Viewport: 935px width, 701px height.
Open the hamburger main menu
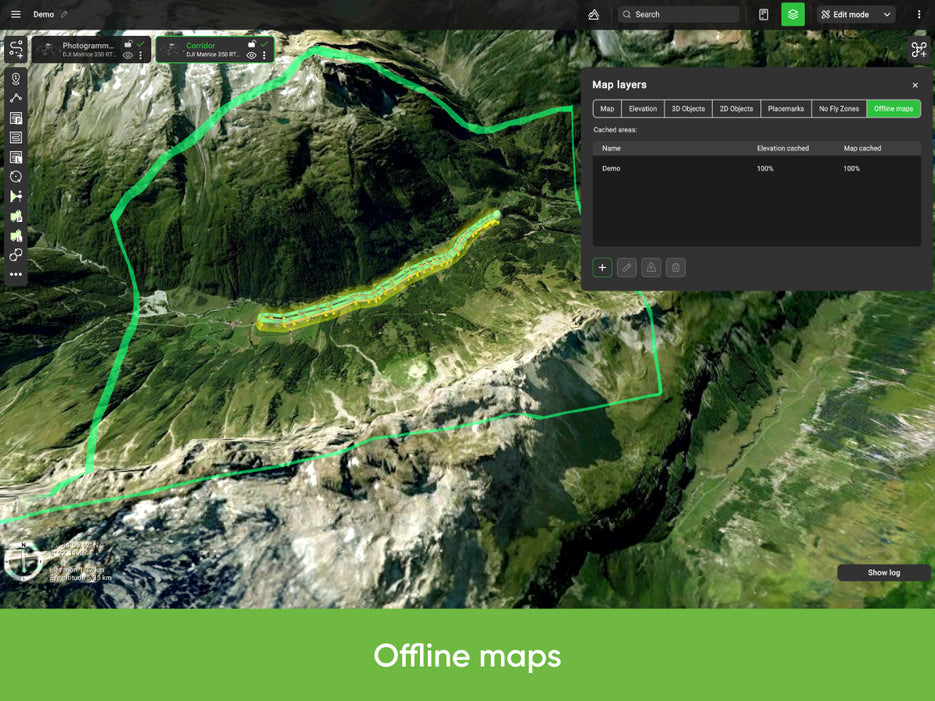(15, 14)
